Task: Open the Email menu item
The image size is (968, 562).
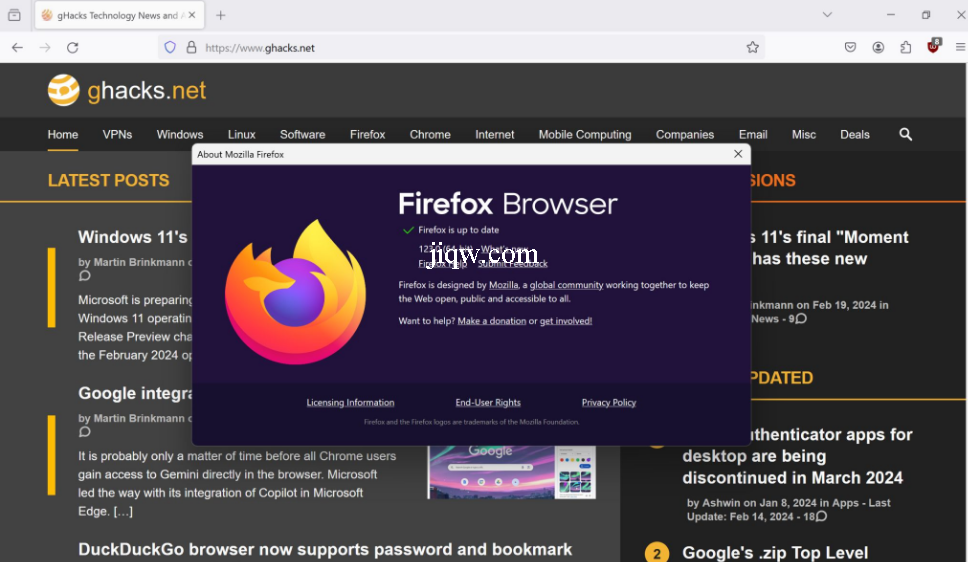Action: tap(753, 135)
